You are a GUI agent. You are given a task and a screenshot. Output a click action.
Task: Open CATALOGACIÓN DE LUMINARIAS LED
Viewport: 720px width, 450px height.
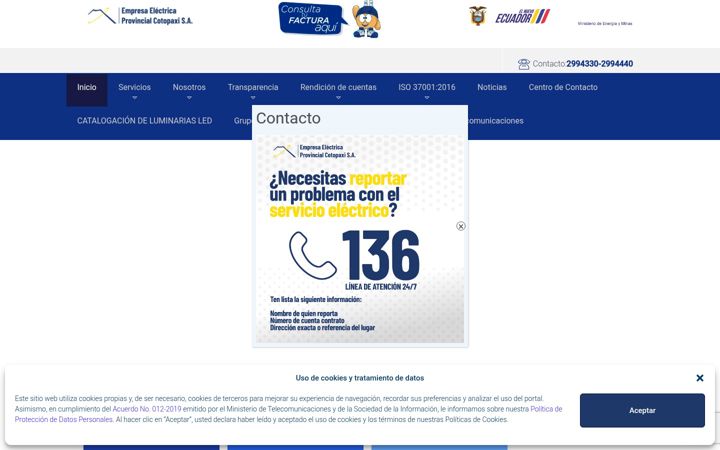tap(145, 121)
